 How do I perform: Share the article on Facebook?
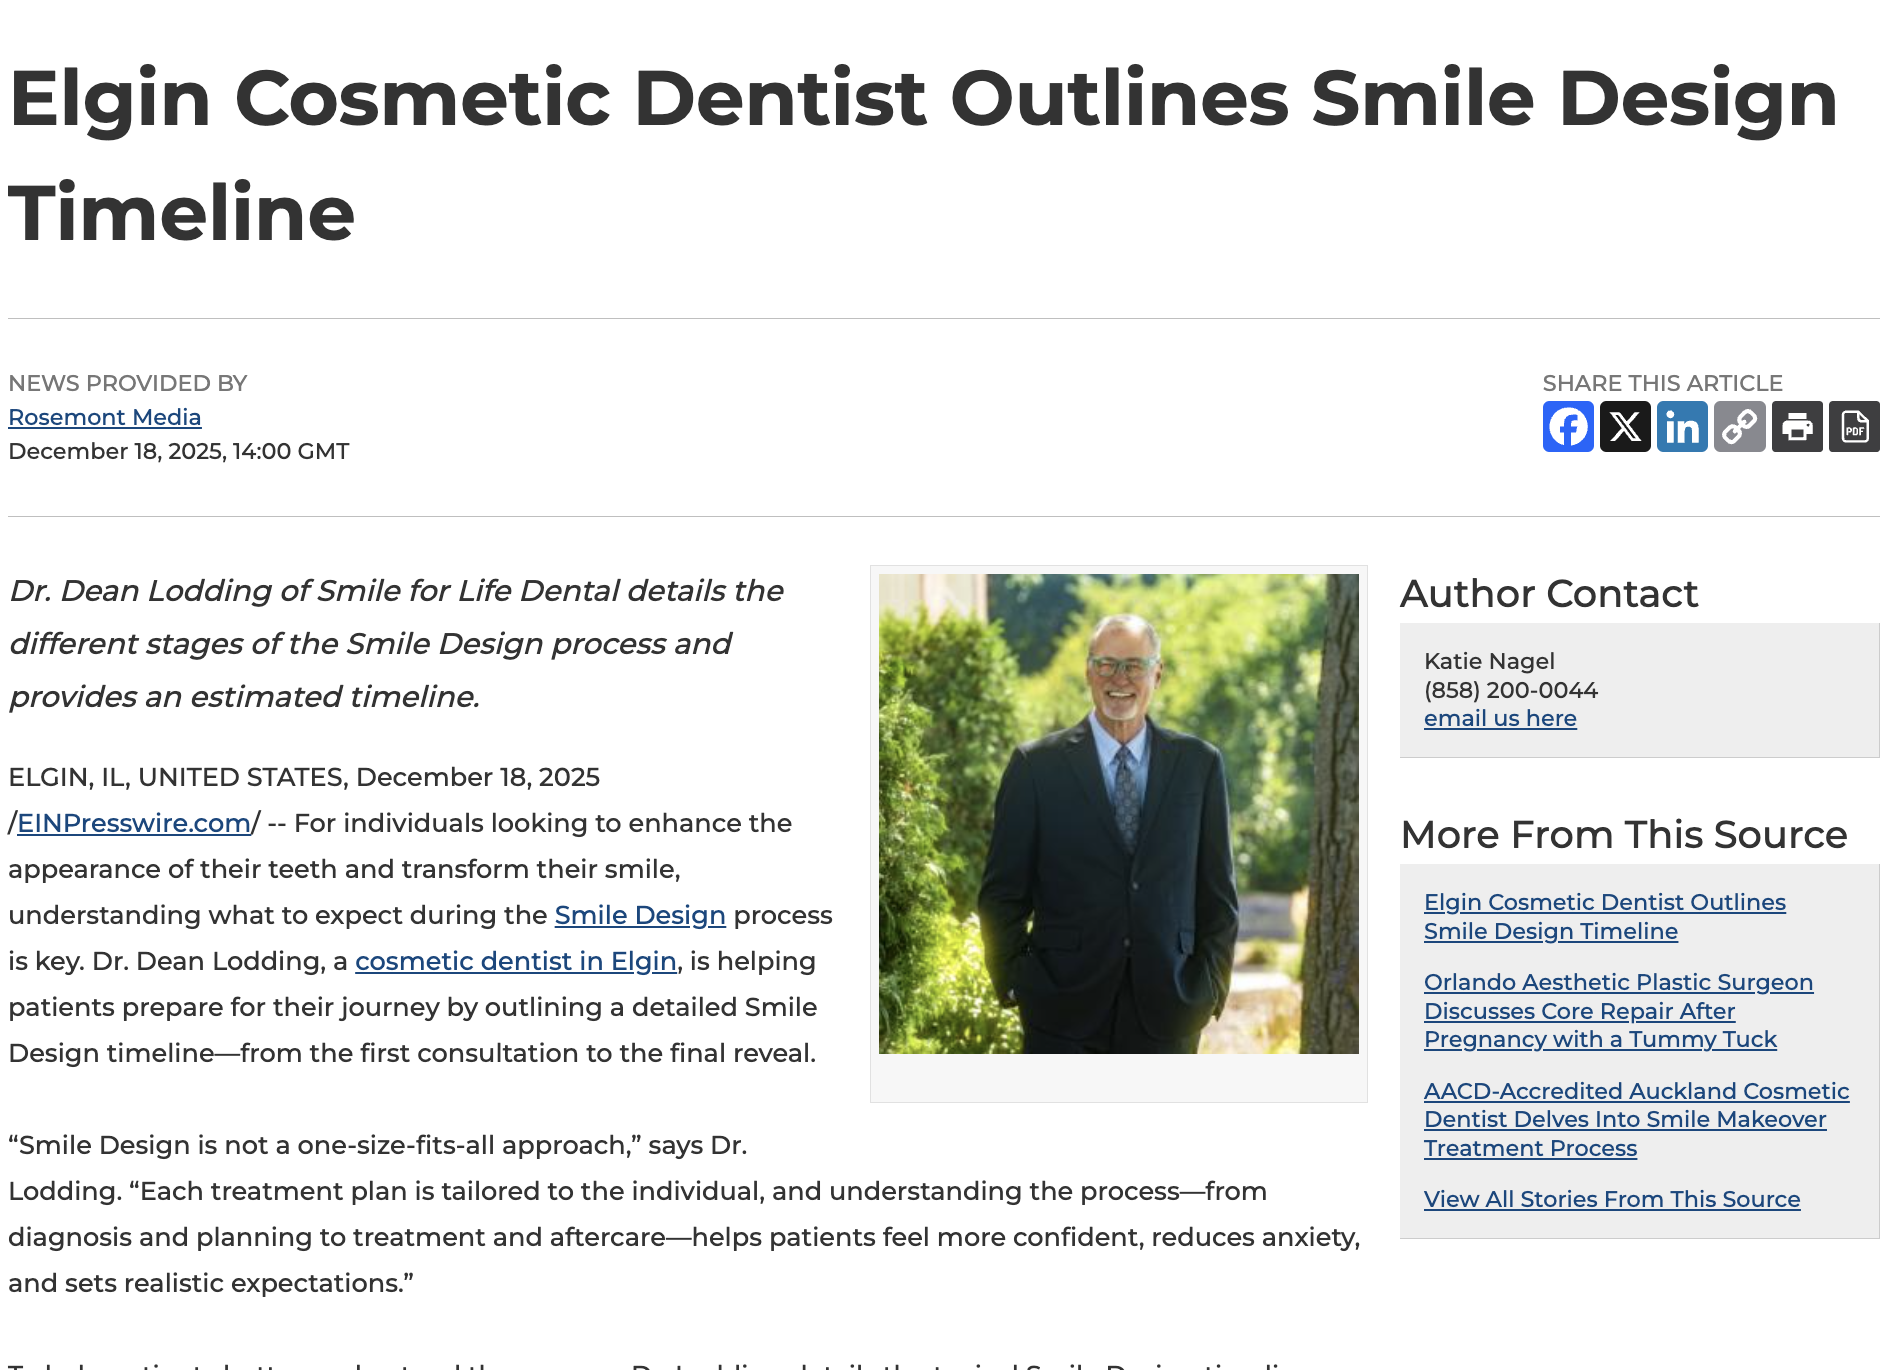point(1569,427)
